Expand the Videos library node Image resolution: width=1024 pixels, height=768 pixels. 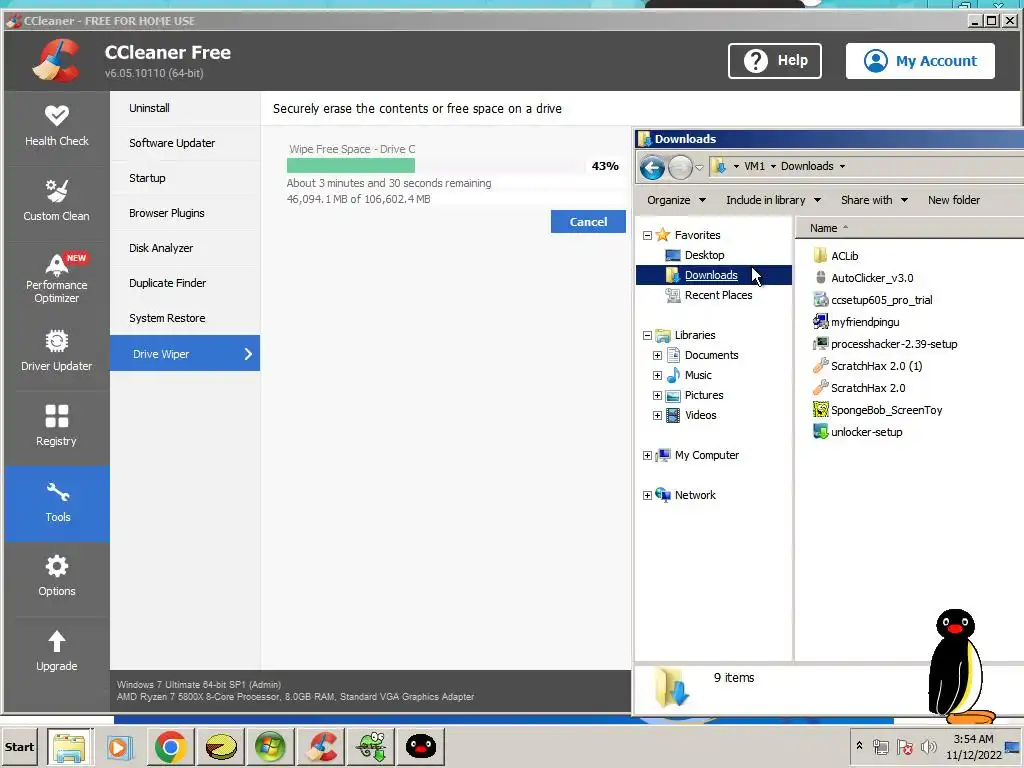tap(658, 415)
